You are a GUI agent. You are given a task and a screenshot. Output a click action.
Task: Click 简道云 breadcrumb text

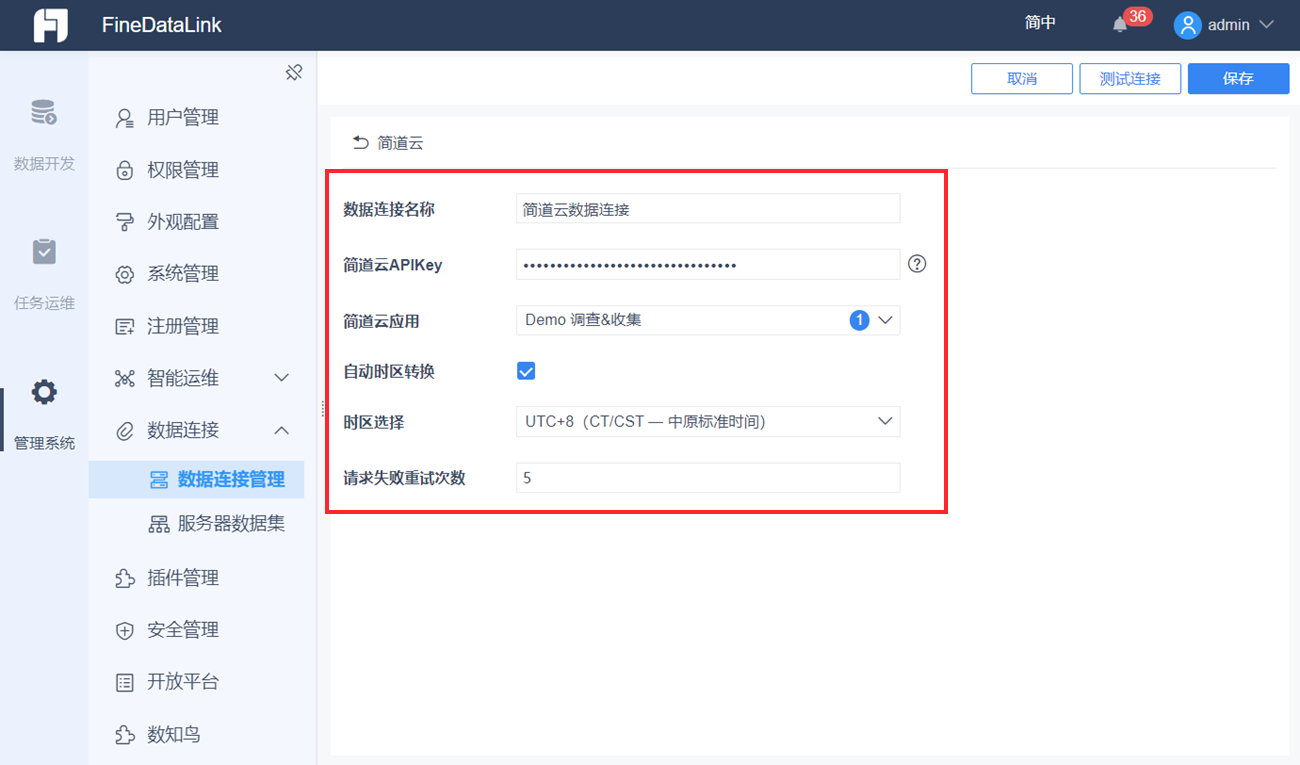[x=400, y=143]
